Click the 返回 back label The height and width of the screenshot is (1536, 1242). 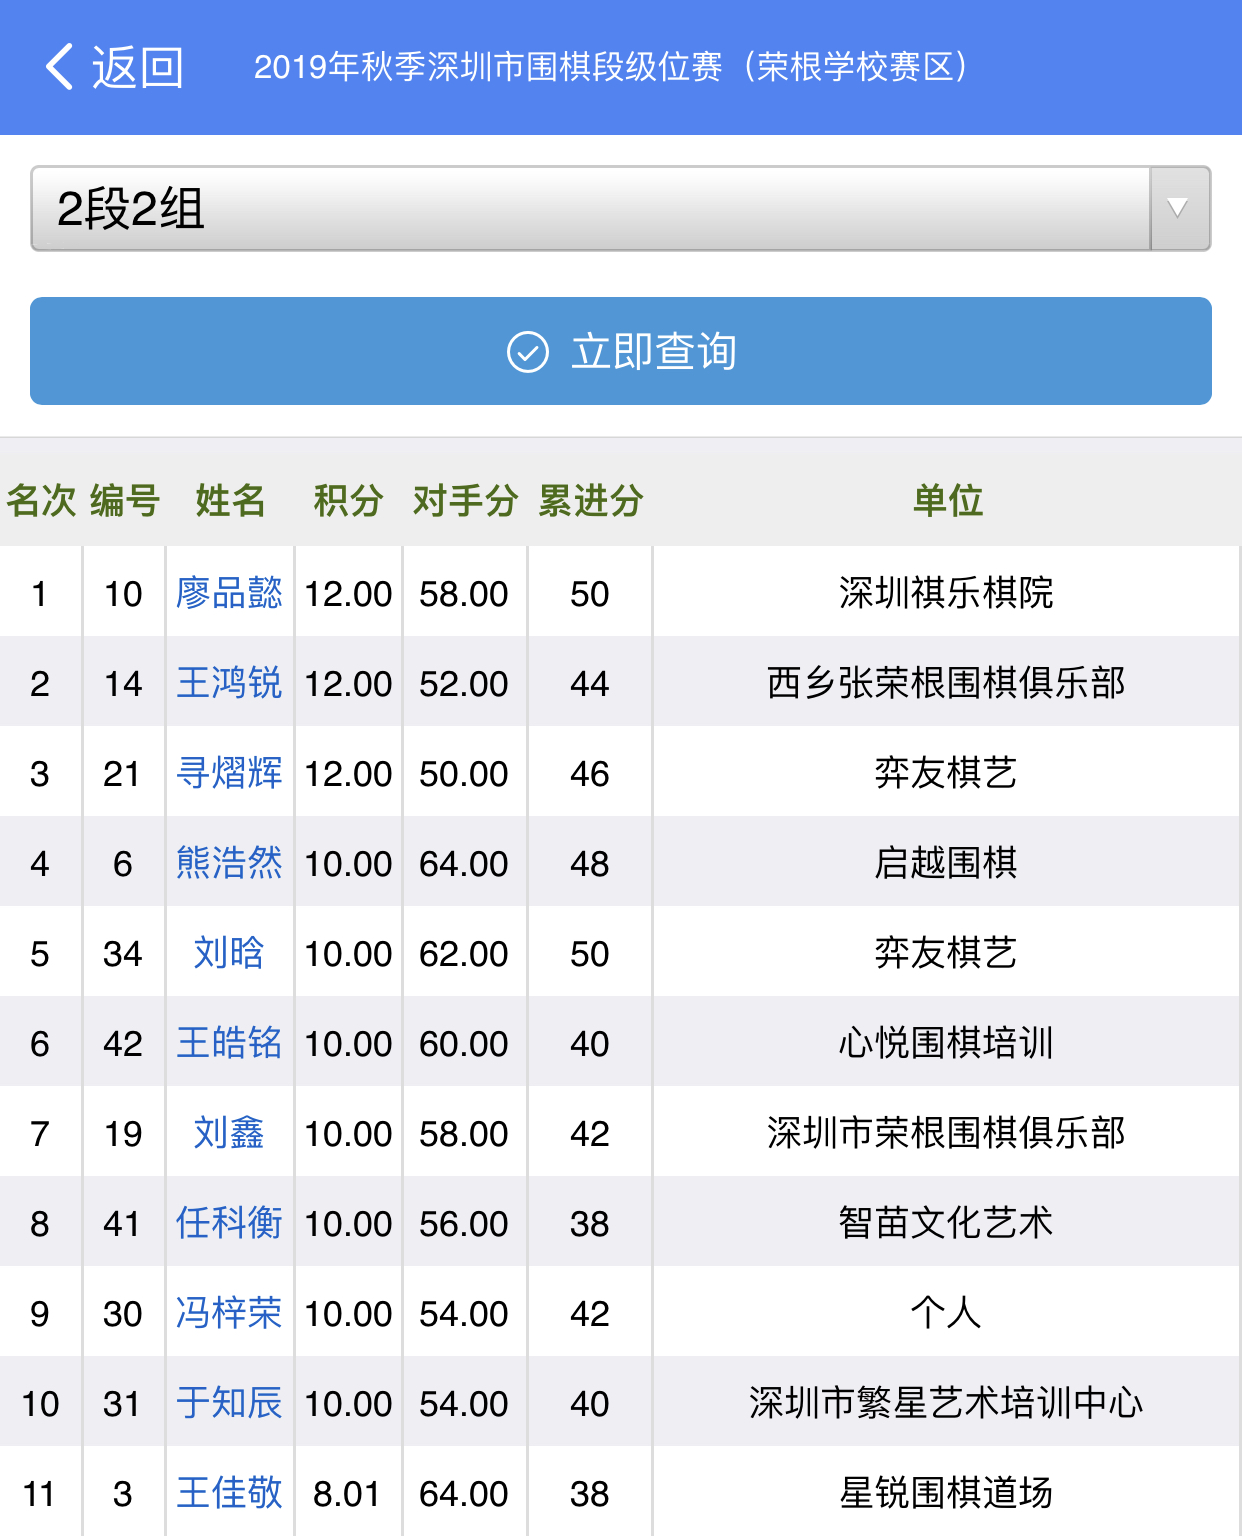[138, 67]
